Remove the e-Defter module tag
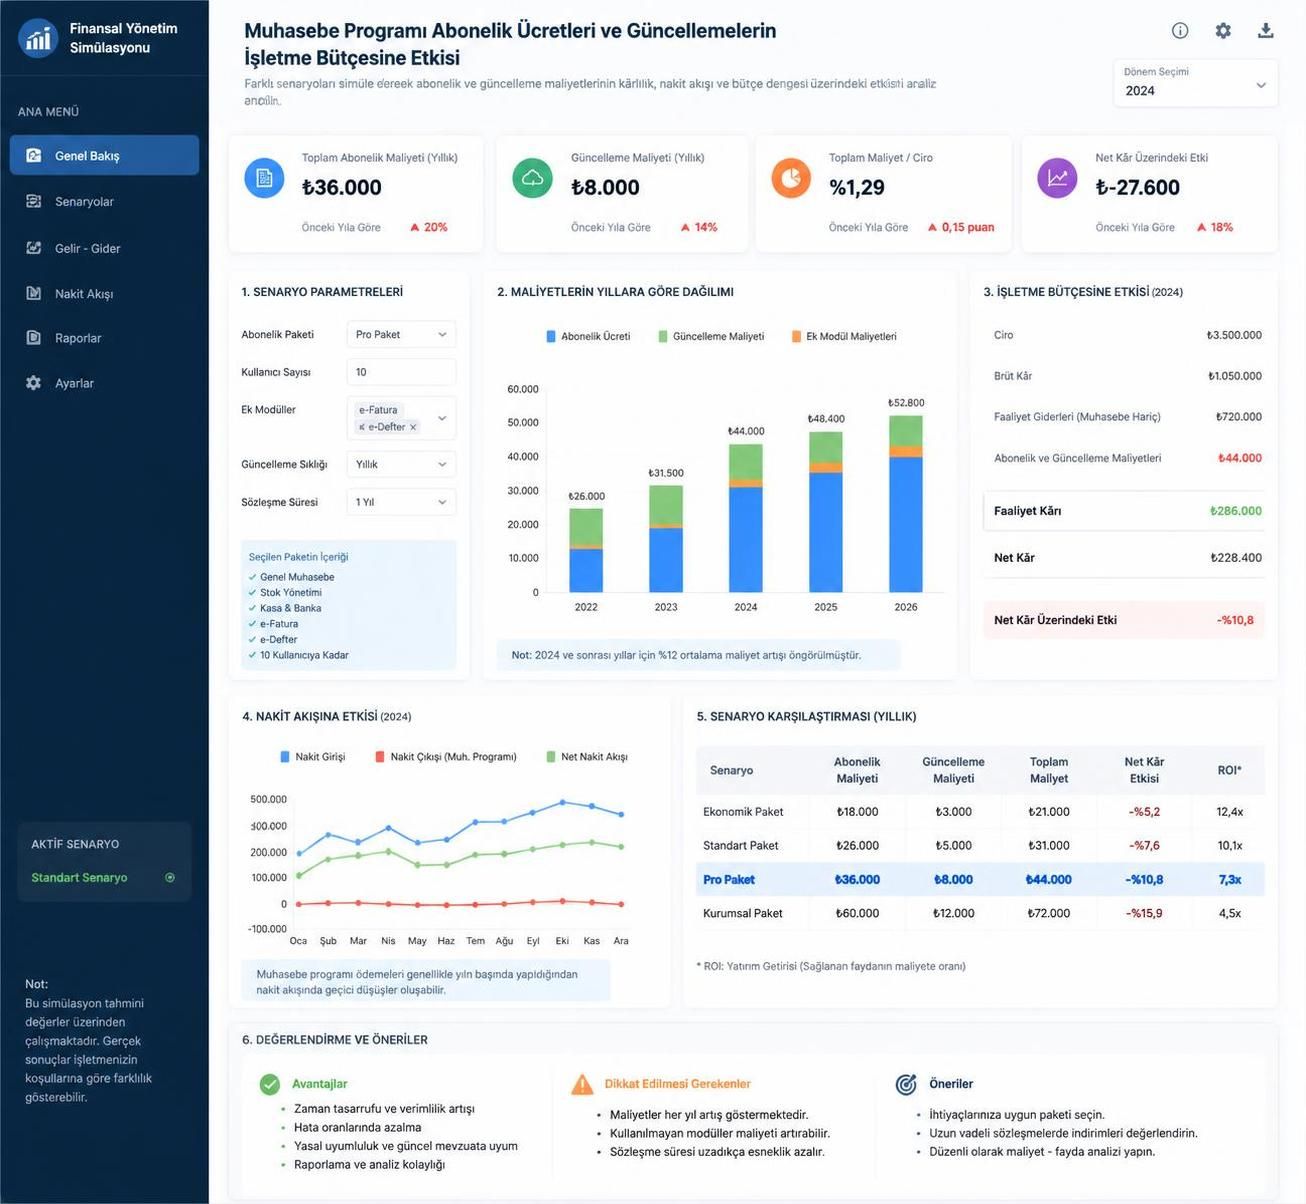This screenshot has width=1306, height=1204. point(413,427)
